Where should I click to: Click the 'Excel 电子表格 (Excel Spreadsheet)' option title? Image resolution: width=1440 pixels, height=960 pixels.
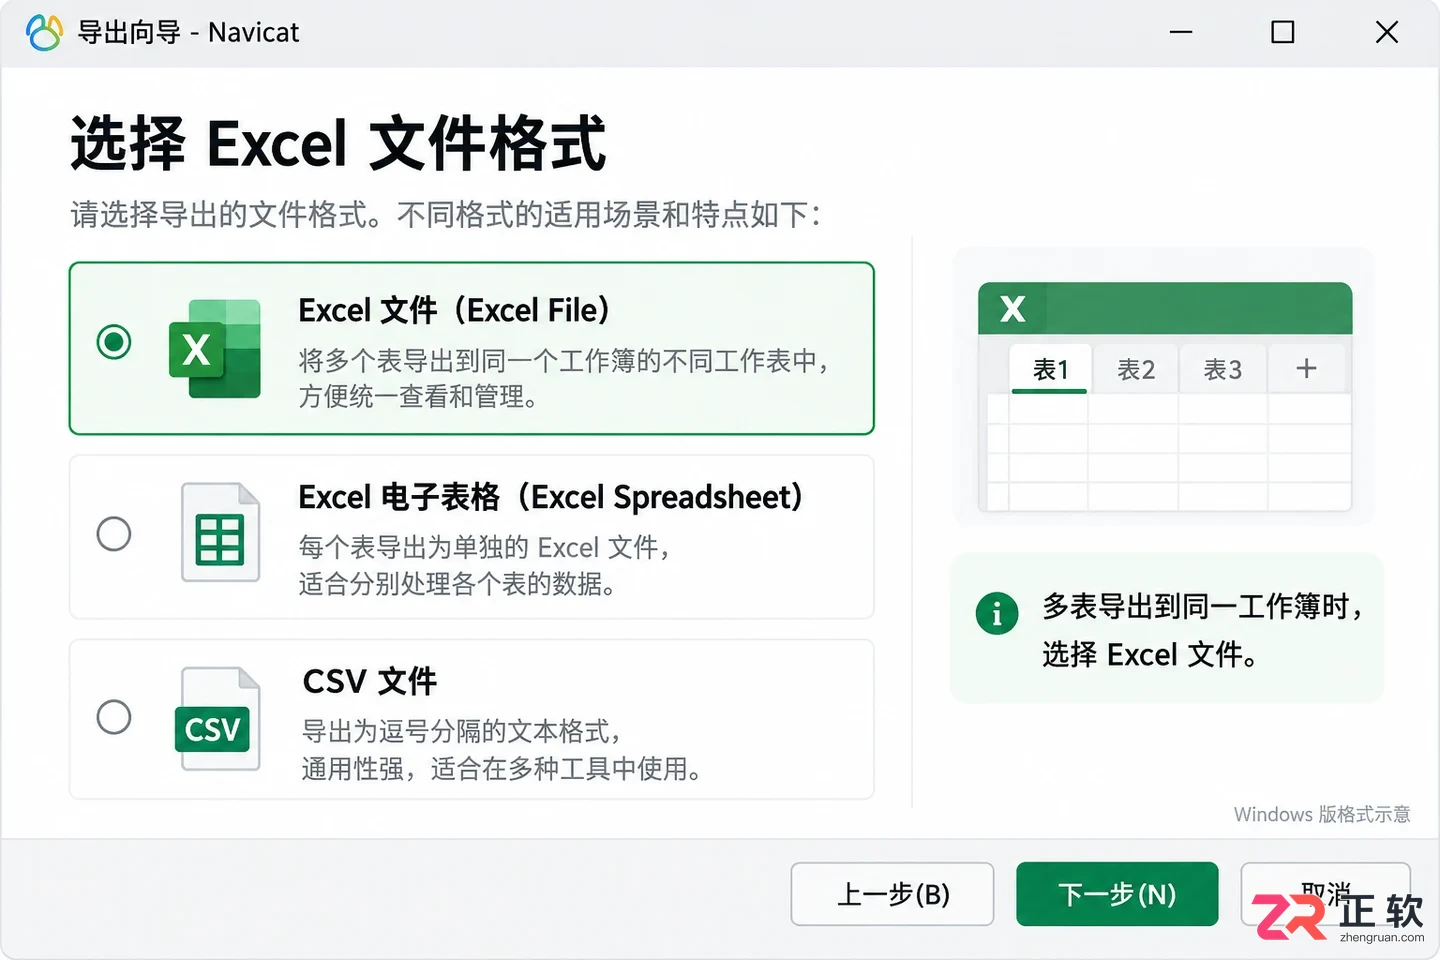coord(551,497)
